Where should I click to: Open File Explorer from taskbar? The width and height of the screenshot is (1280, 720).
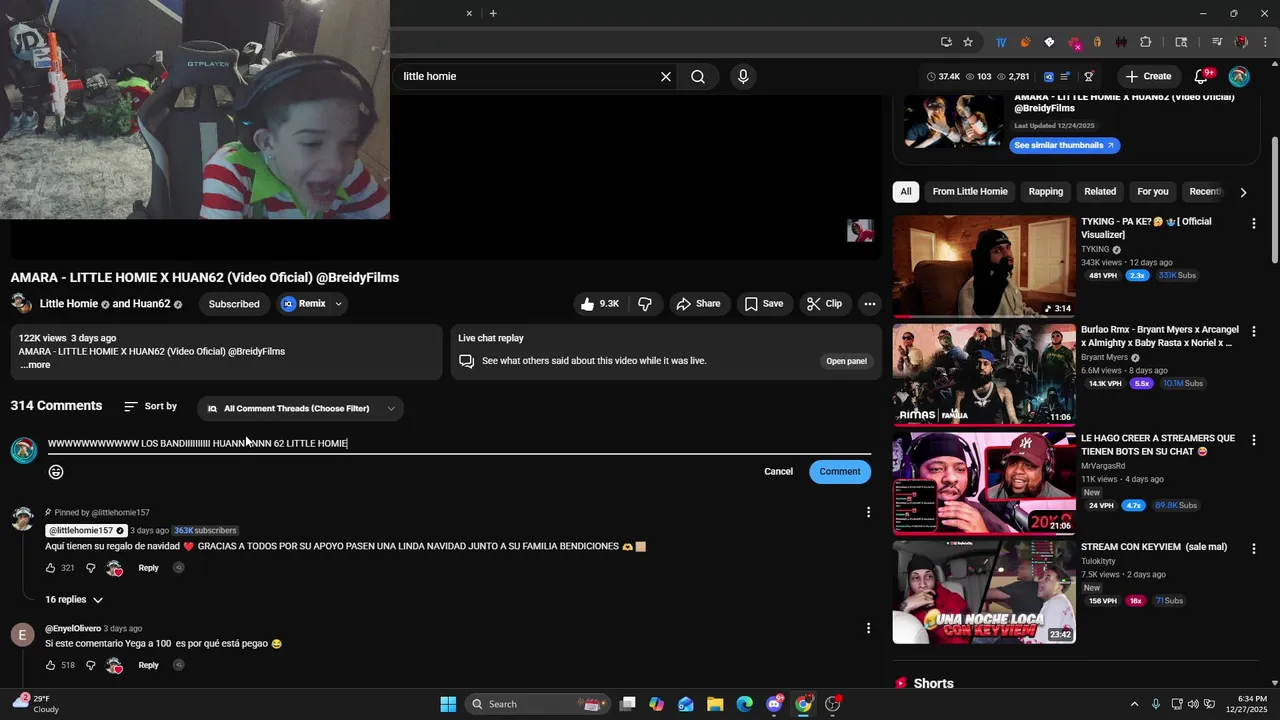coord(715,704)
